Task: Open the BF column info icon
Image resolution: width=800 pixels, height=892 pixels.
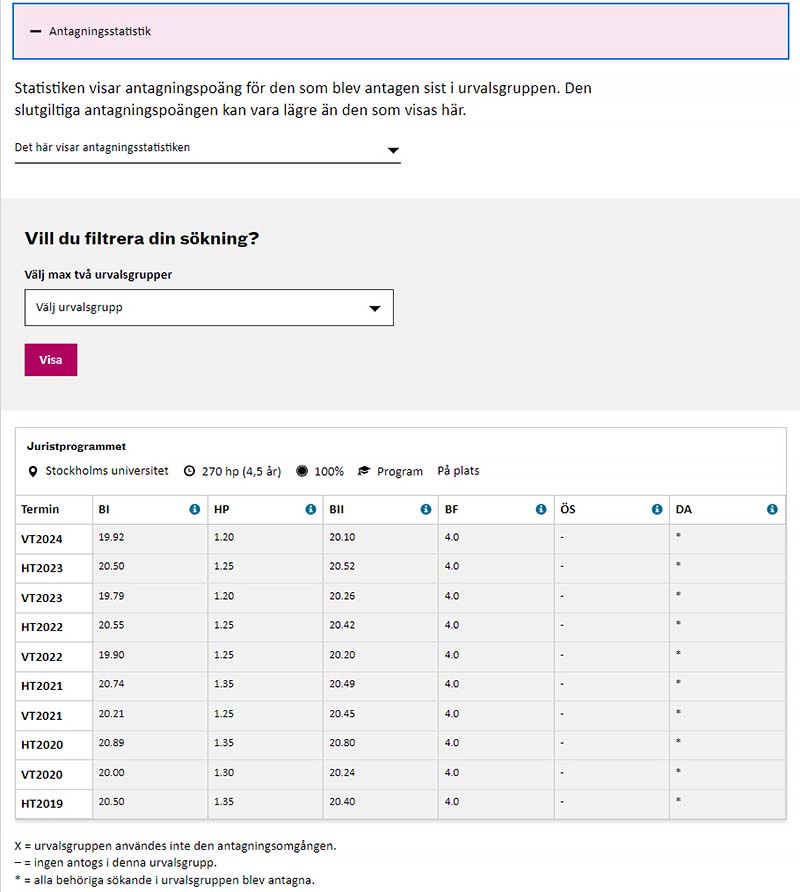Action: [540, 509]
